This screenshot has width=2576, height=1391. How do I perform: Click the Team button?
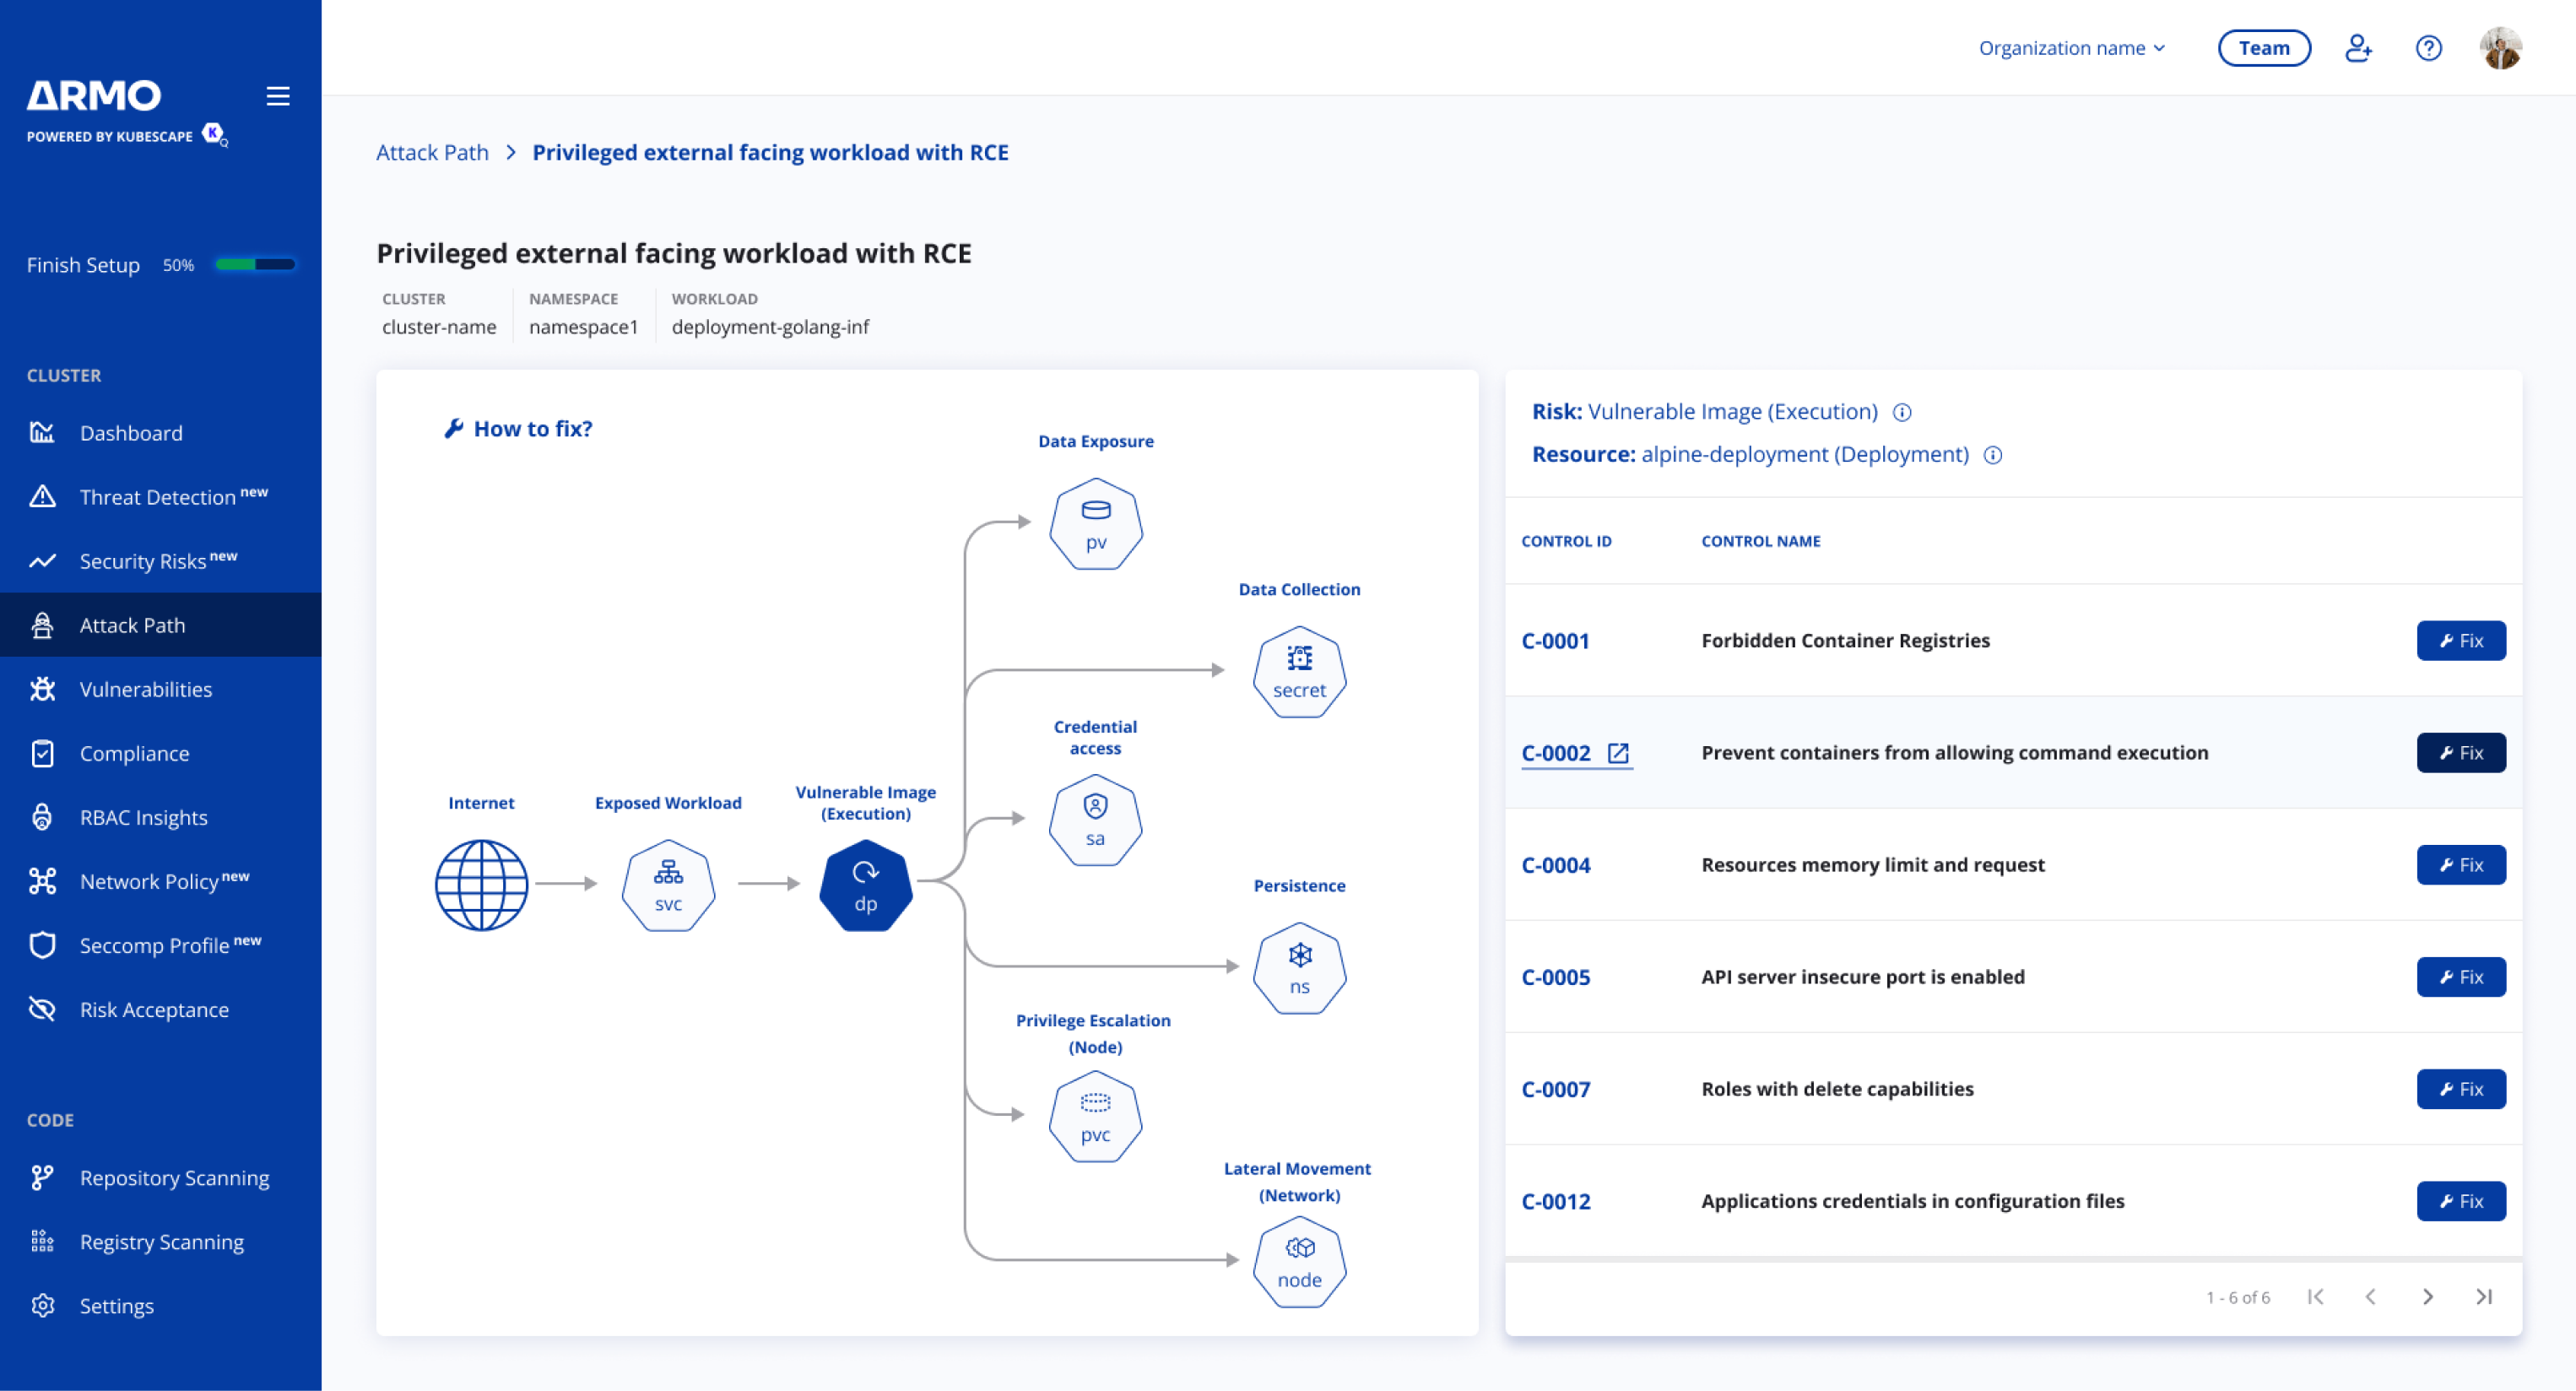(x=2264, y=48)
